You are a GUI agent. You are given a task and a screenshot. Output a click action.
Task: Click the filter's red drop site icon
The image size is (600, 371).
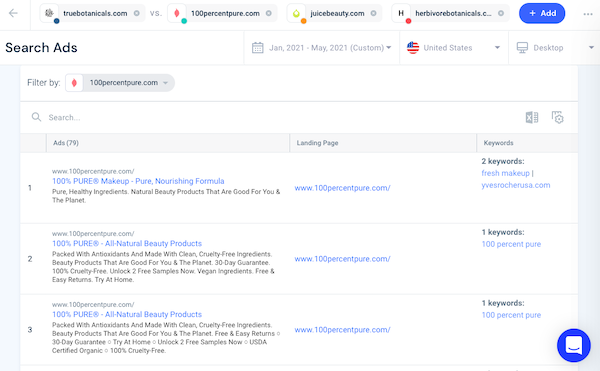pyautogui.click(x=74, y=83)
